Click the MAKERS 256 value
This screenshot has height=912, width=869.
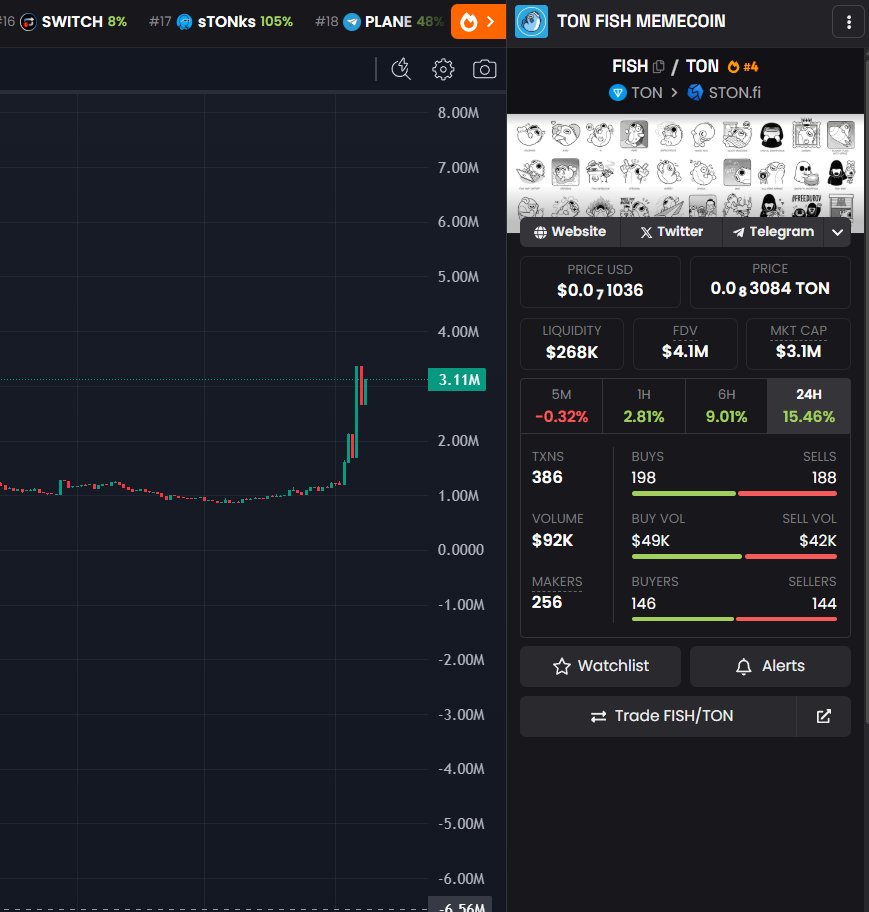547,602
